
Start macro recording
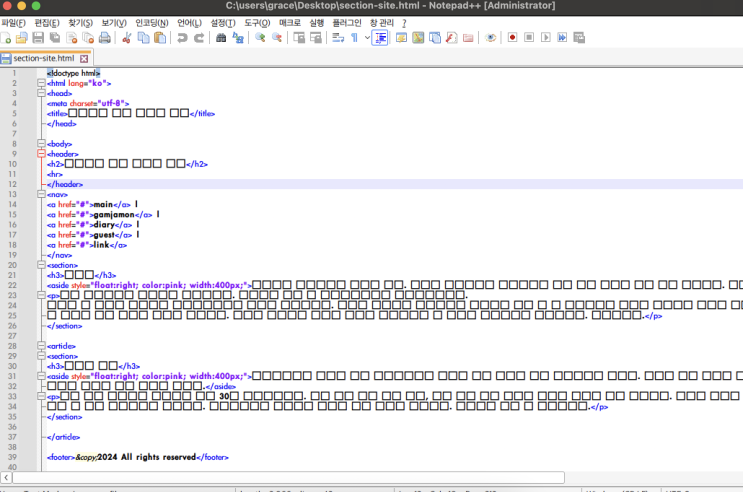512,37
